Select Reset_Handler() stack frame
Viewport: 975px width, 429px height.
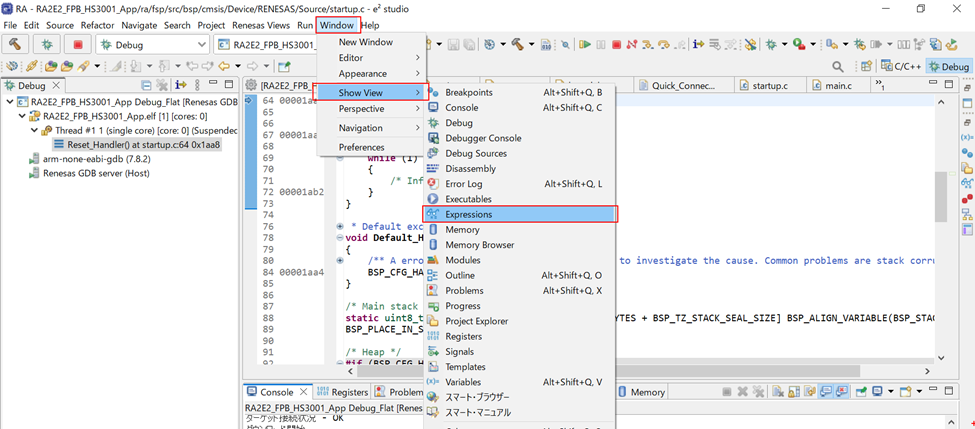138,145
